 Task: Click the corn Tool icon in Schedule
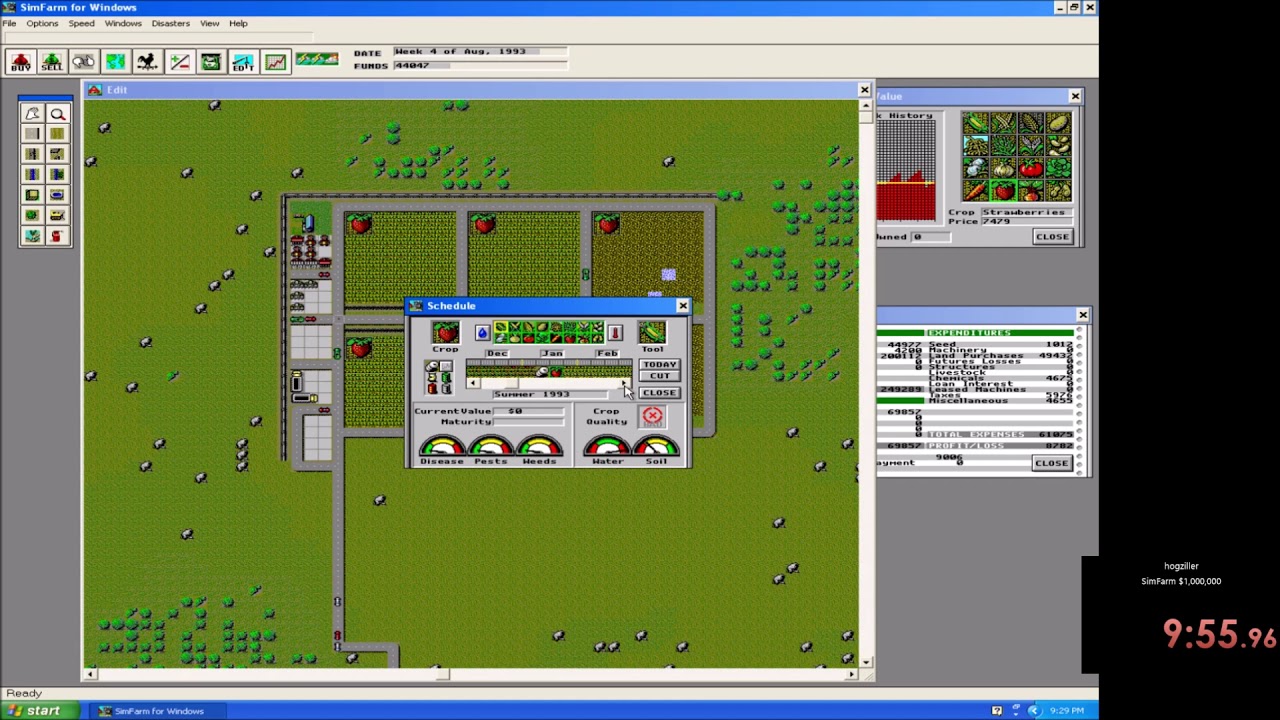coord(652,332)
